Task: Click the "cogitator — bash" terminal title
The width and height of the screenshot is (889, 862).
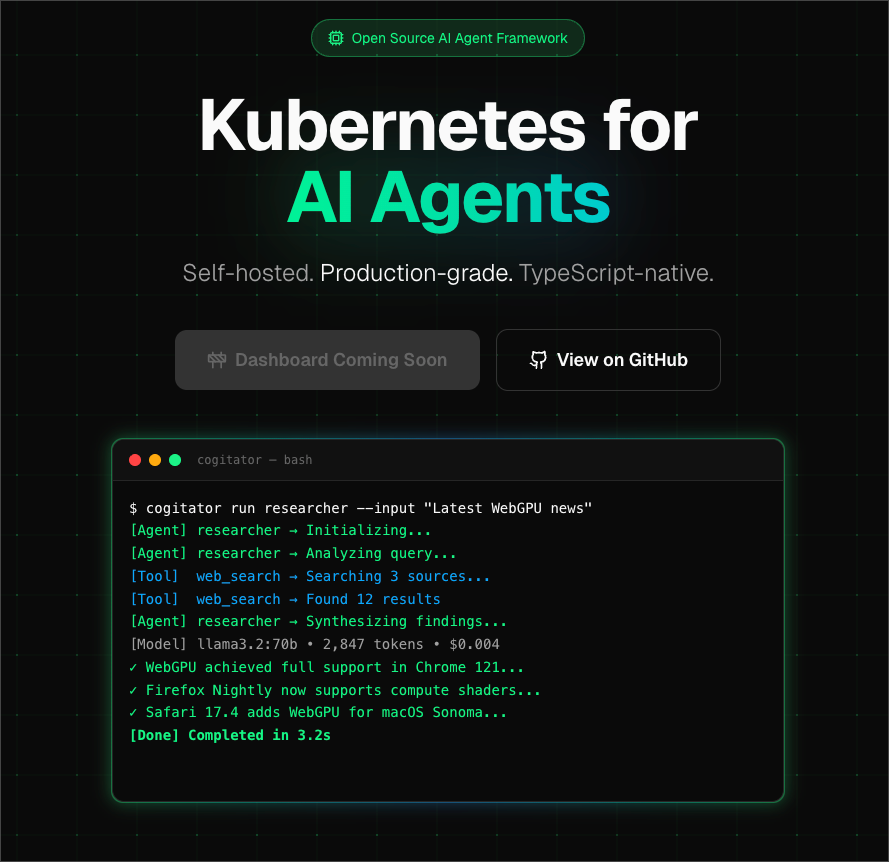Action: 255,460
